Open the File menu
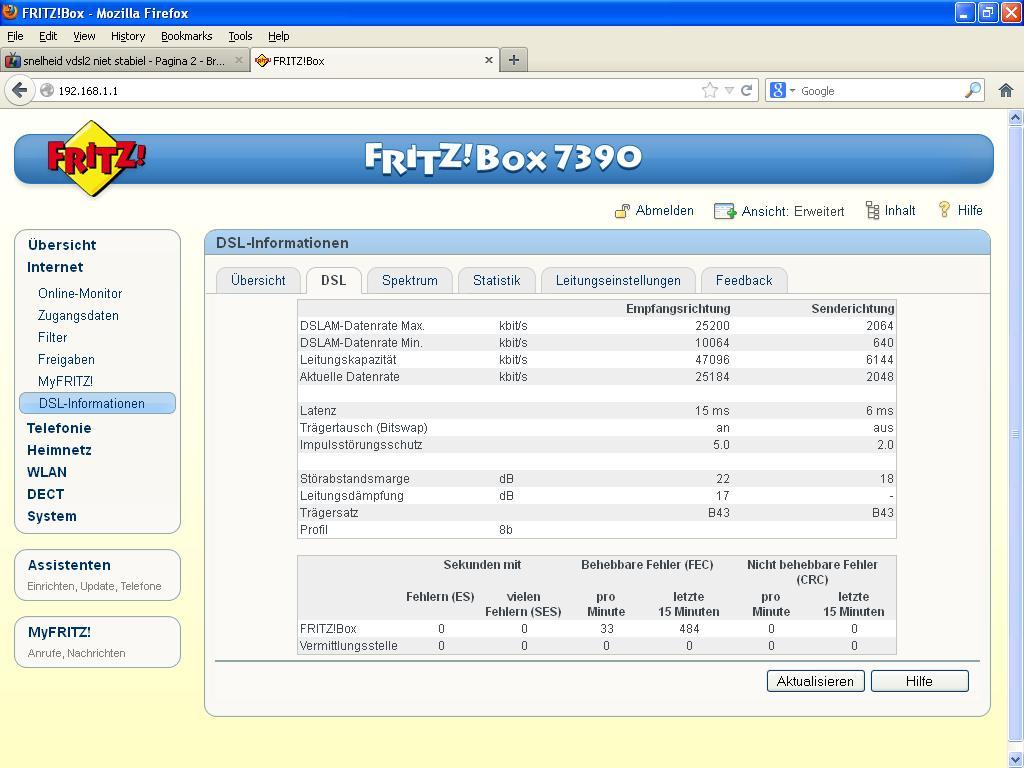 point(15,36)
